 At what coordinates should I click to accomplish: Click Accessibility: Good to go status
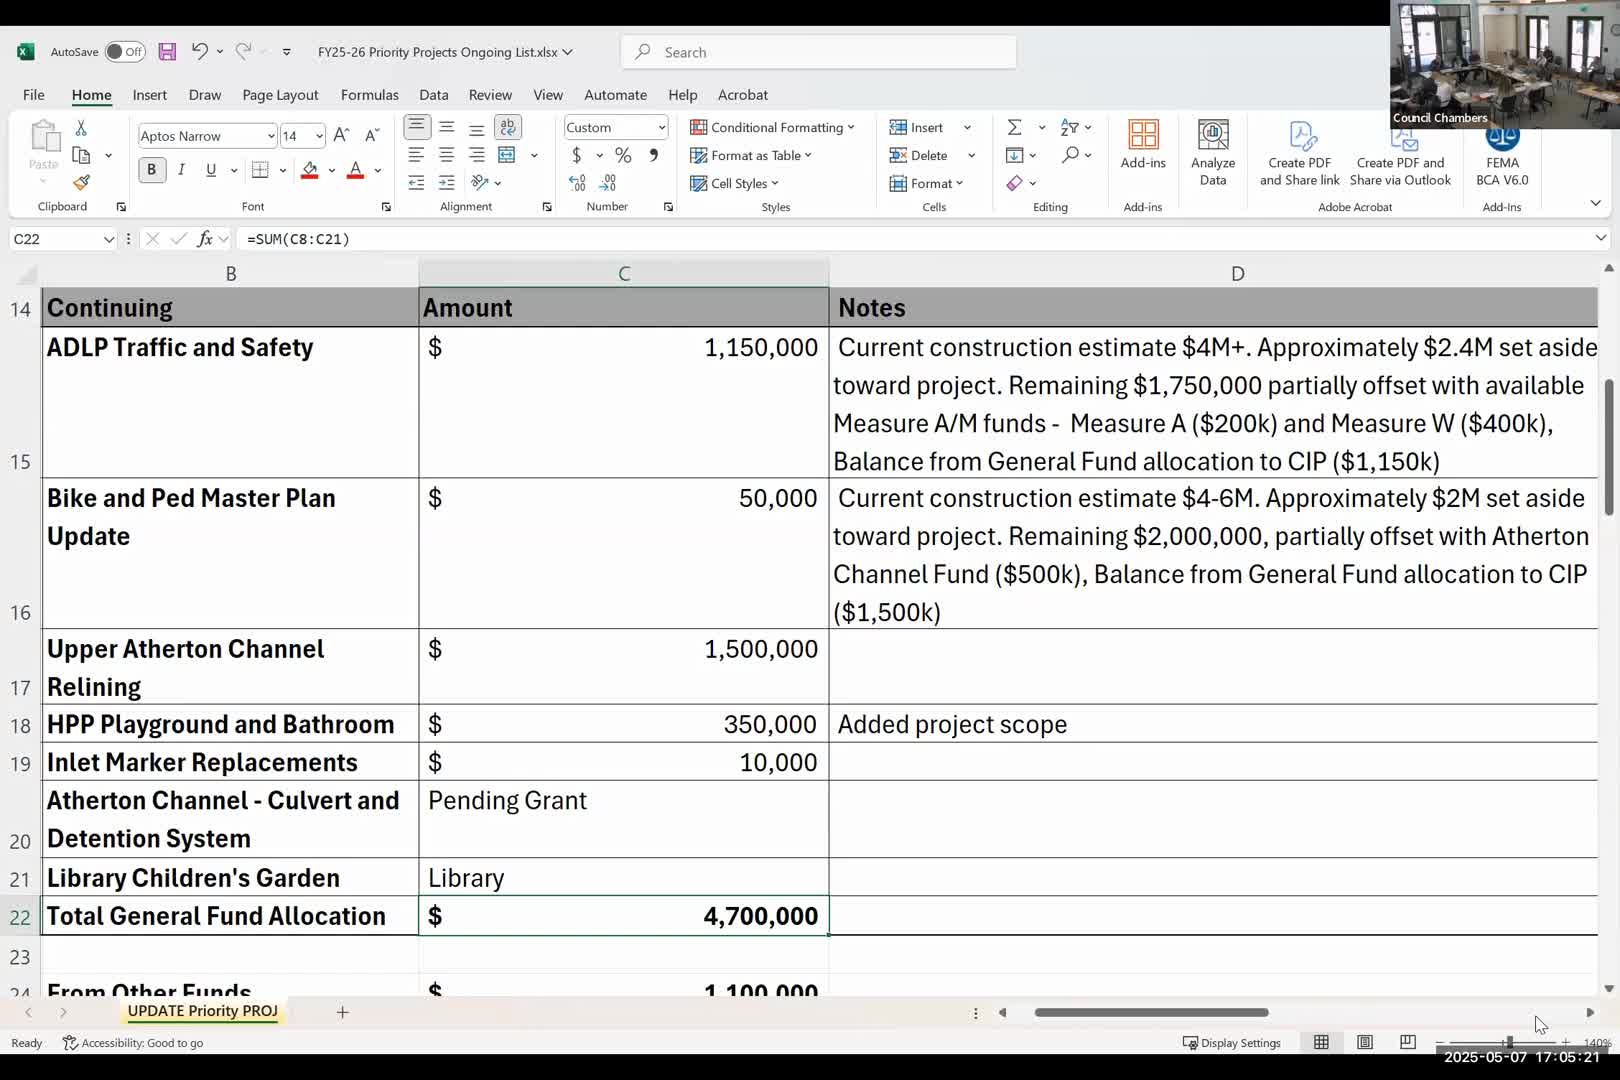click(x=133, y=1043)
